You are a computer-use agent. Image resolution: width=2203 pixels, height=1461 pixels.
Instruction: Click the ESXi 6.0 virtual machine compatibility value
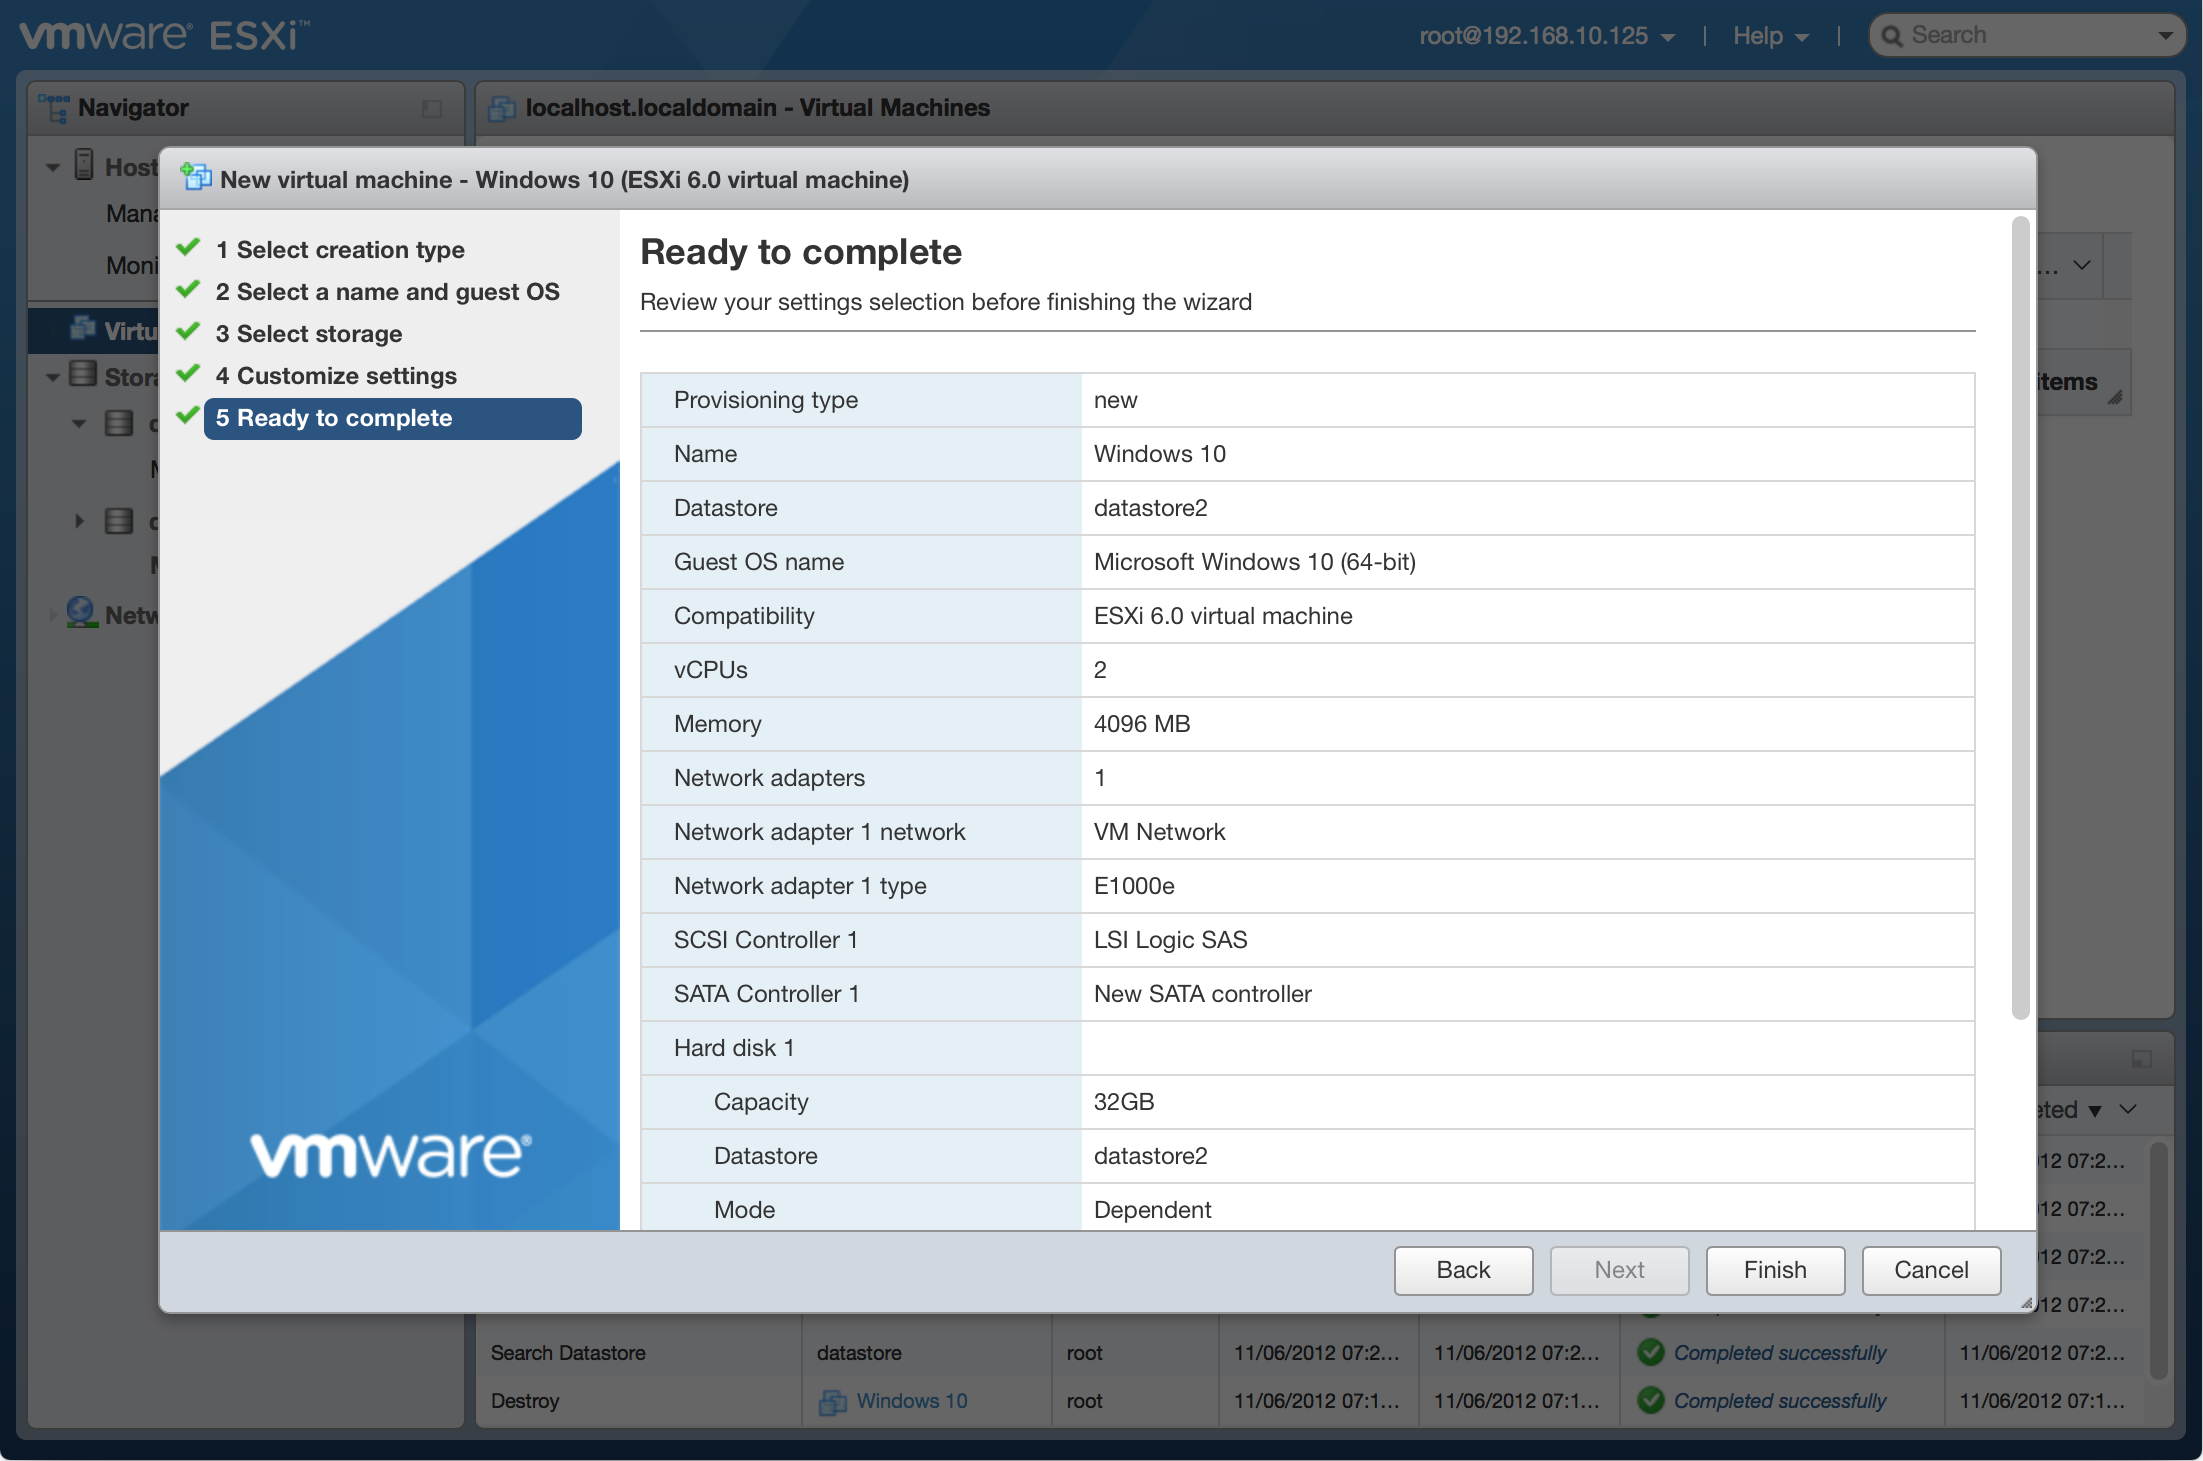click(1223, 616)
